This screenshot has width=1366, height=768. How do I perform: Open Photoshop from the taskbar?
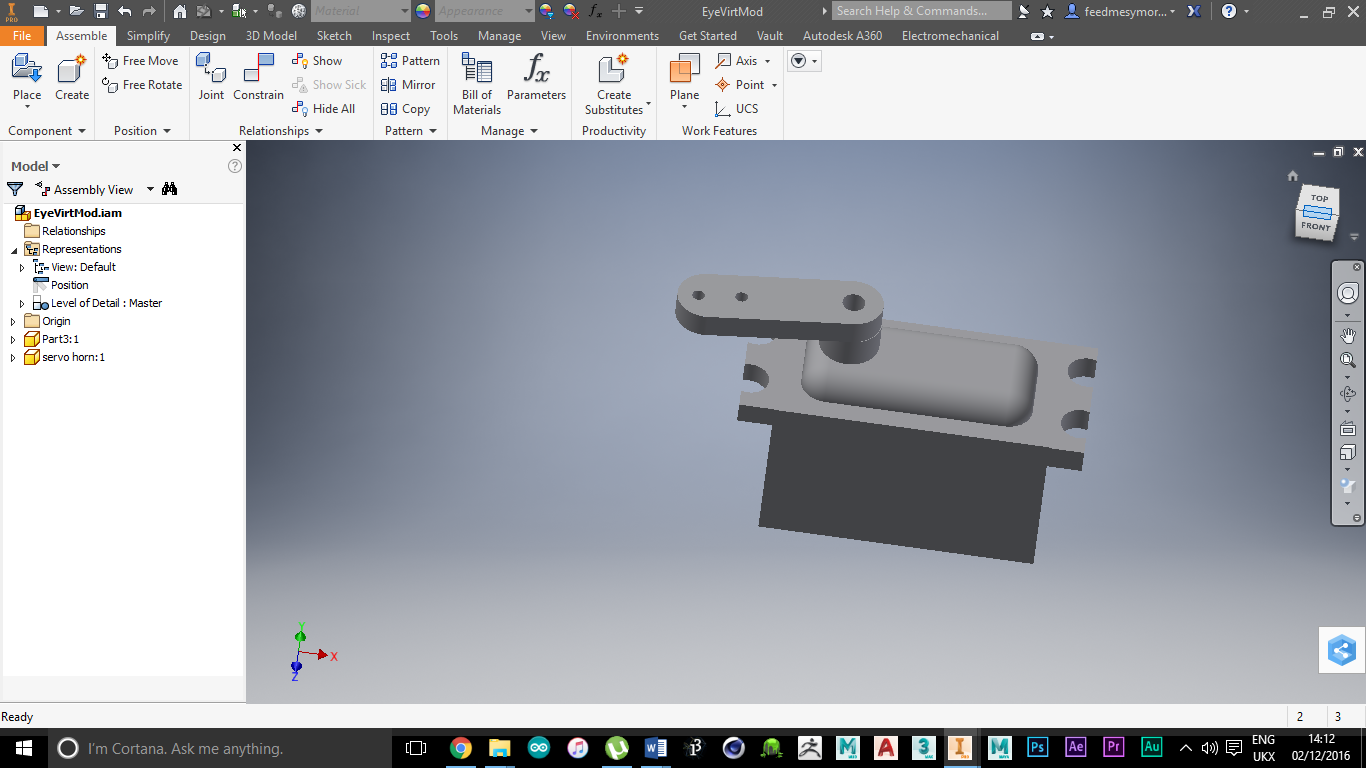1038,747
